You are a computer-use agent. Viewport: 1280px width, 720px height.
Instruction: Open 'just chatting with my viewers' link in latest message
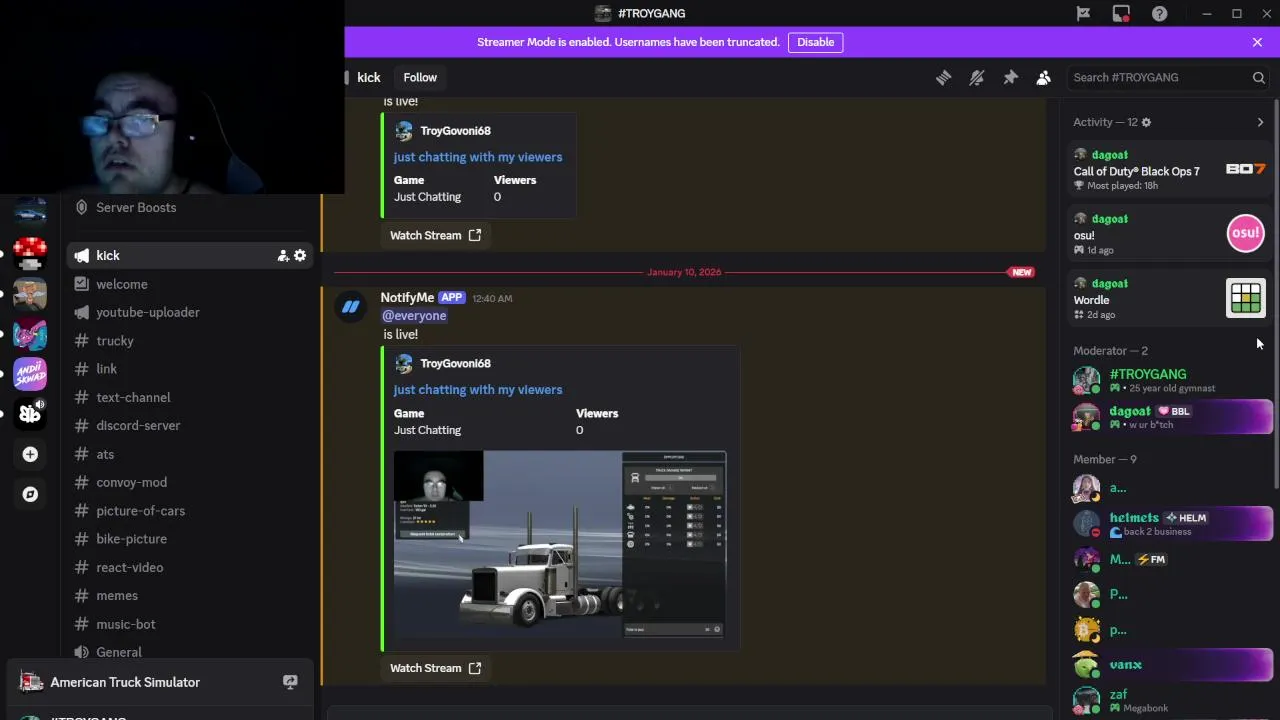pos(478,389)
